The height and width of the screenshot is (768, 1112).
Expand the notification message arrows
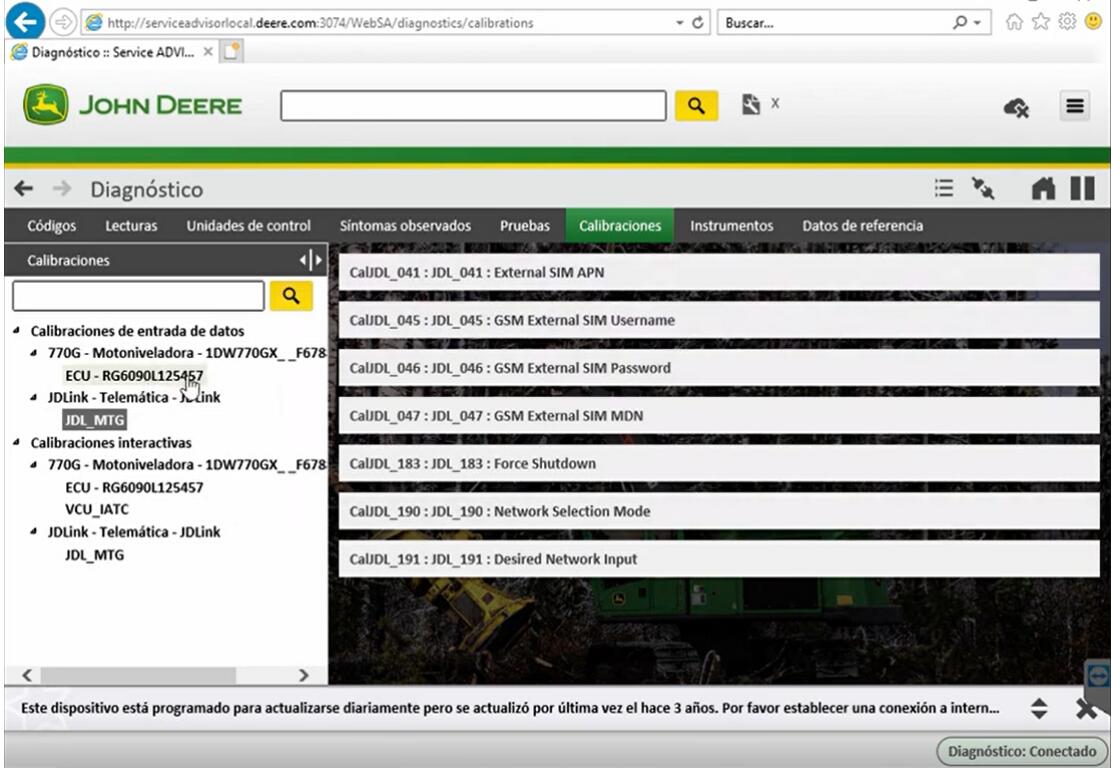1039,708
